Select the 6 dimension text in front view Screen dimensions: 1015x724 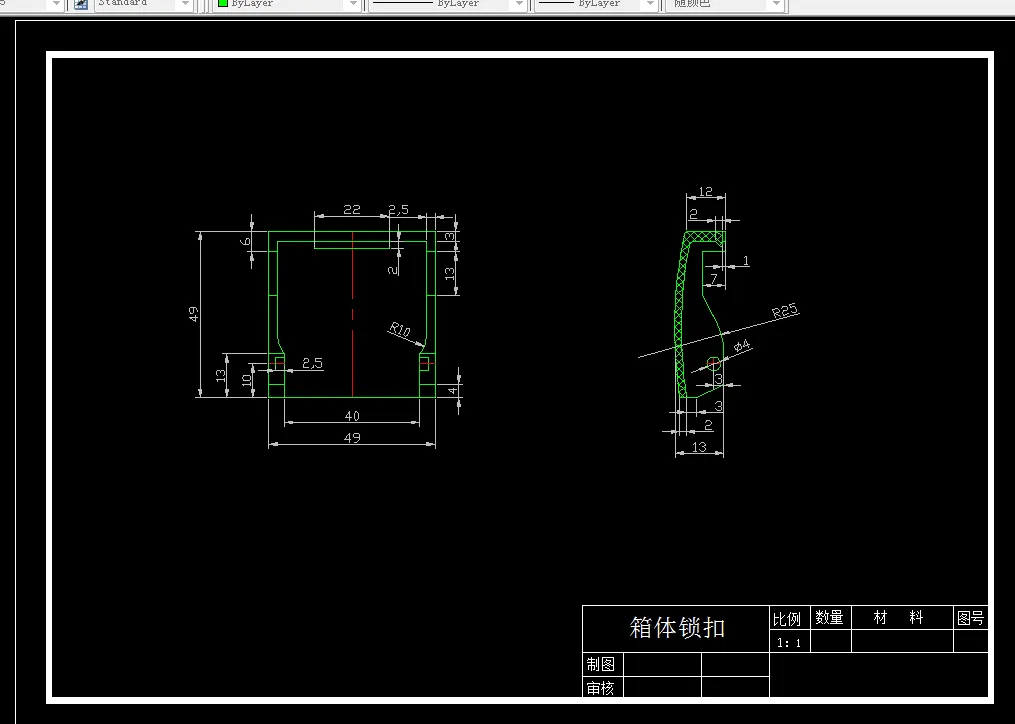(245, 242)
